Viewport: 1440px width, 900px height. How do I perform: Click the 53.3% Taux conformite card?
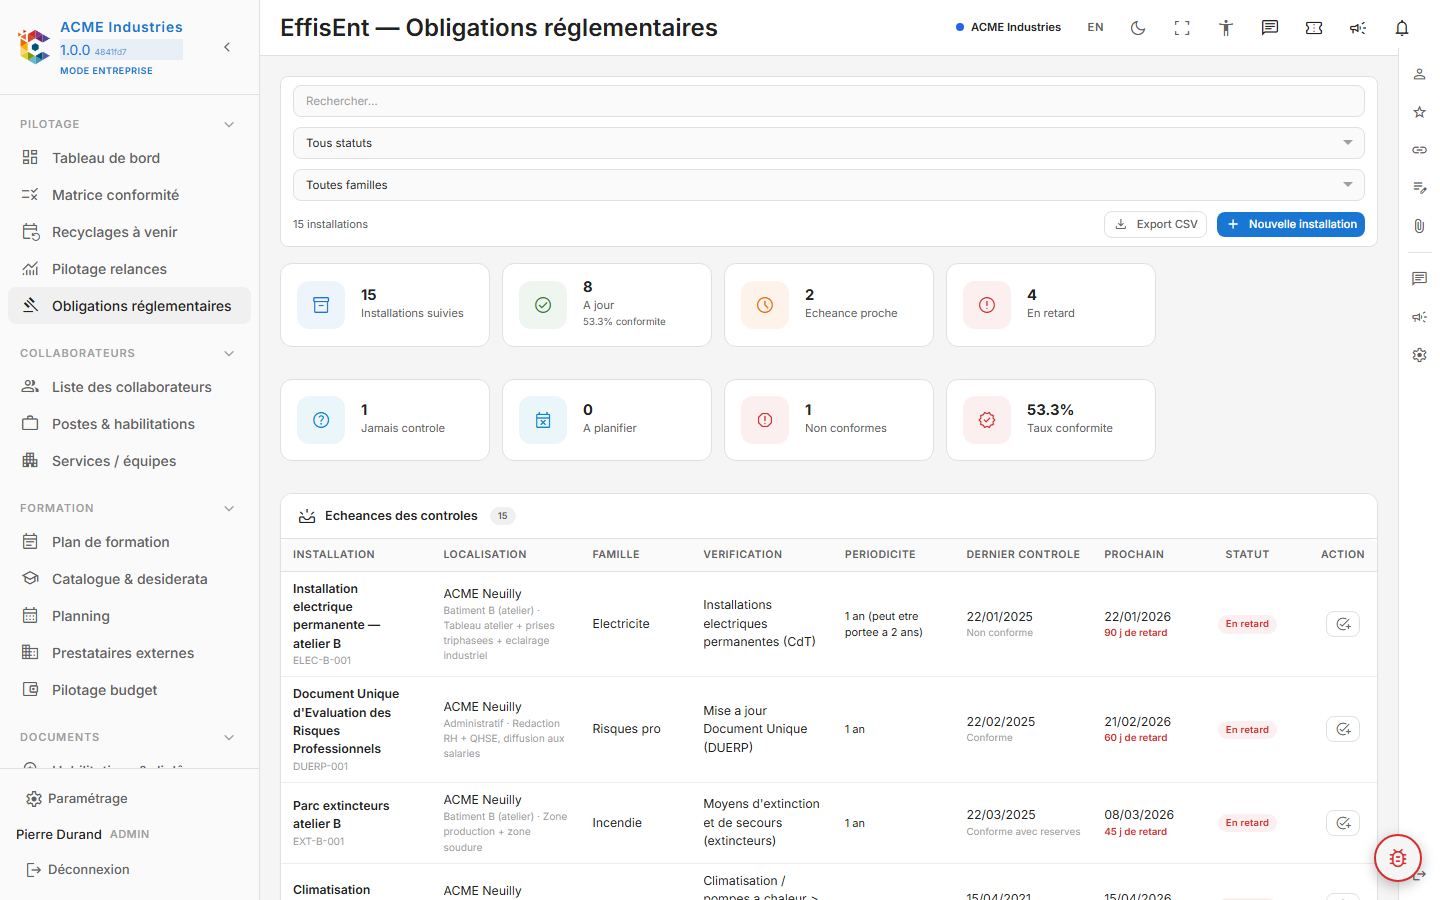tap(1051, 420)
